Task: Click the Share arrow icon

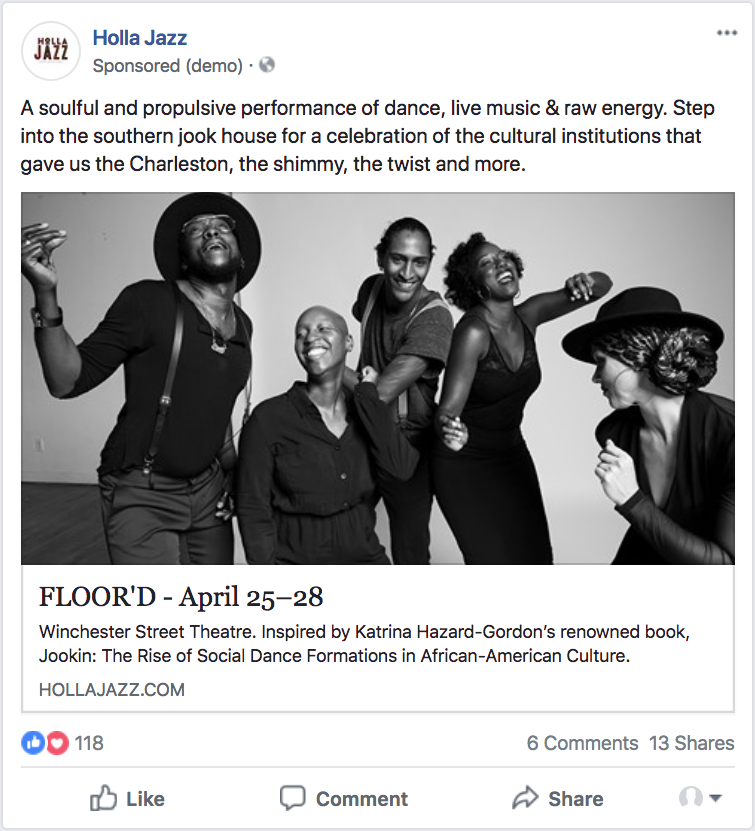Action: coord(525,798)
